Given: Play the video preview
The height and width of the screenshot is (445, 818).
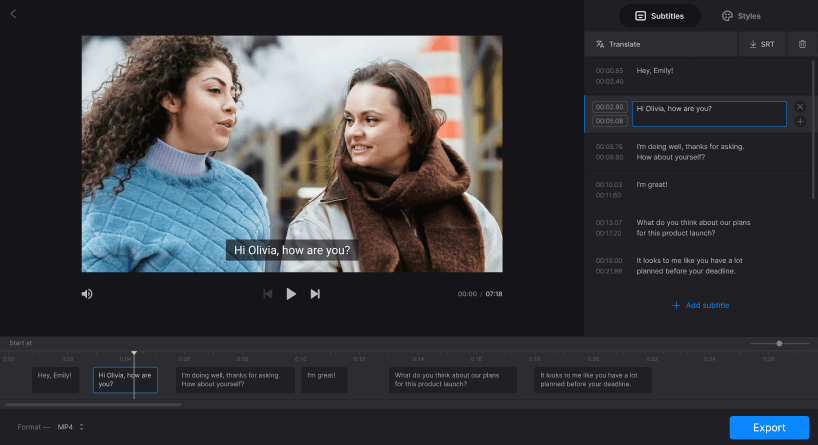Looking at the screenshot, I should pos(291,294).
